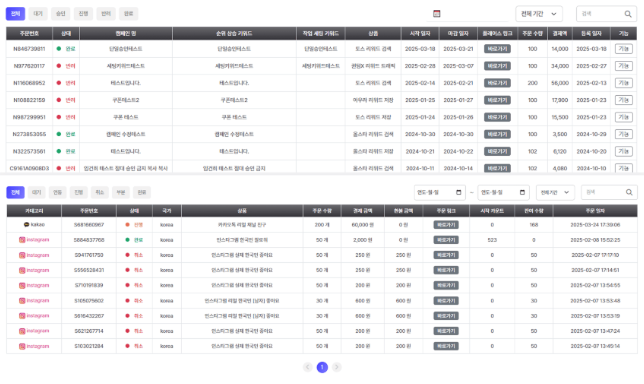The width and height of the screenshot is (644, 384).
Task: Go to the previous page with the left arrow
Action: click(308, 367)
